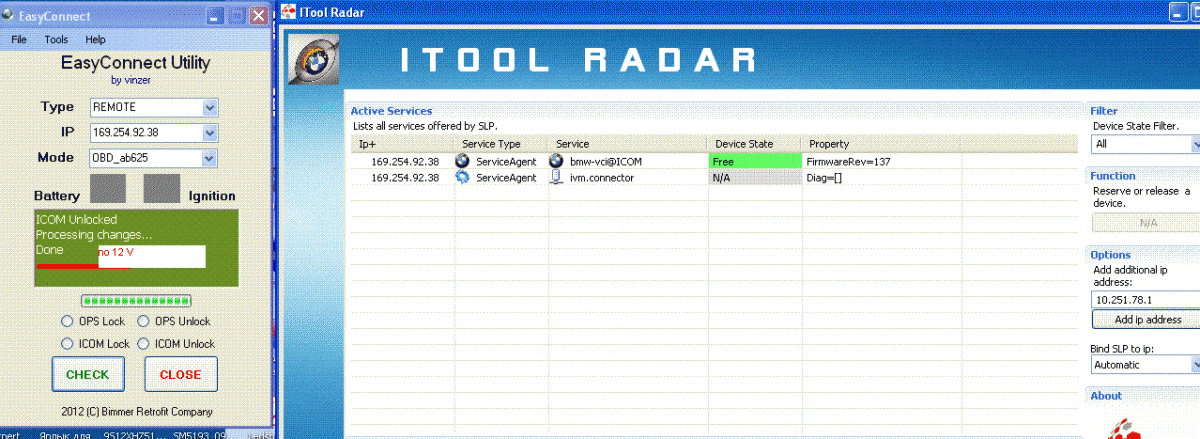The height and width of the screenshot is (439, 1200).
Task: Click the 2012 Bimmer Retrofit Company copyright text
Action: coord(136,411)
